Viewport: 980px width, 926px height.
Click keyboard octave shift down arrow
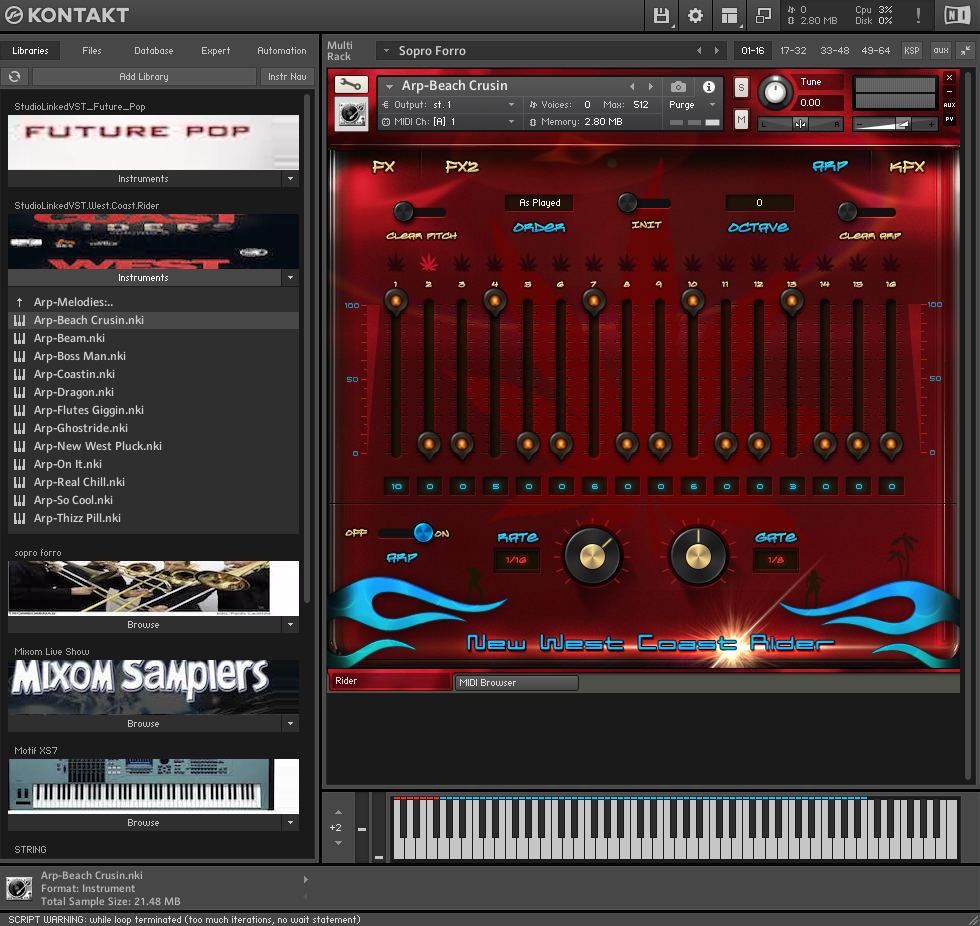pyautogui.click(x=338, y=843)
